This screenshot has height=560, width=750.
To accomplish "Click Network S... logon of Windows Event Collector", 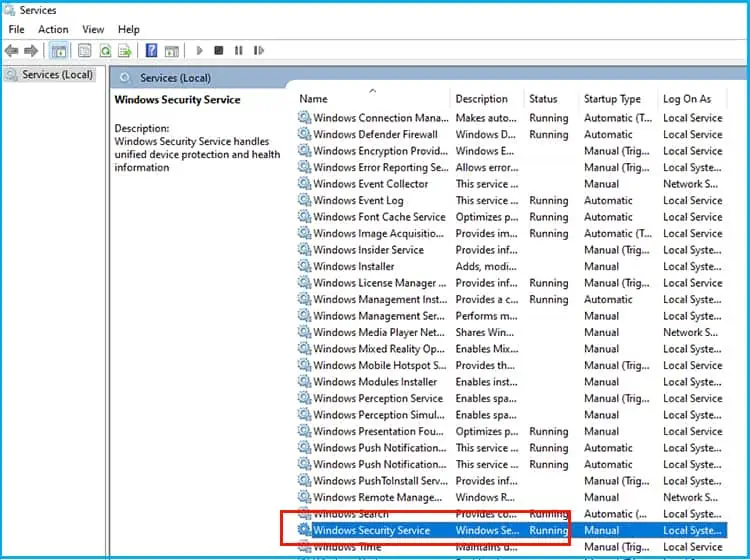I will tap(690, 184).
